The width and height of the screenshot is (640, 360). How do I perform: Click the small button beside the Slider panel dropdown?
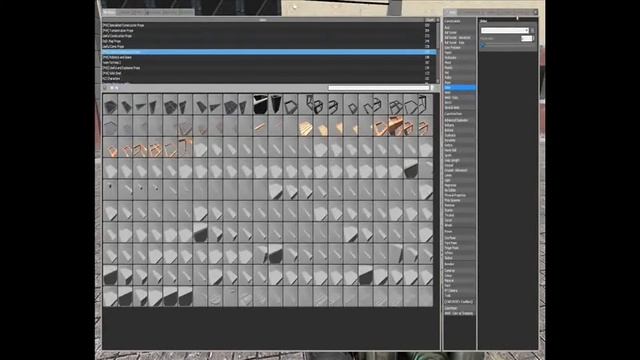(x=532, y=30)
